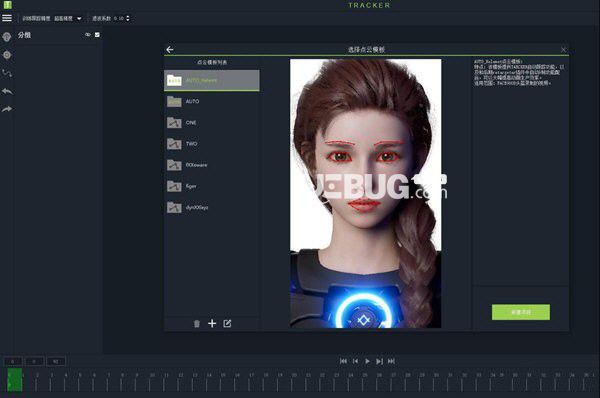Click the folder icon of the AUTO template
This screenshot has height=398, width=600.
pos(174,101)
